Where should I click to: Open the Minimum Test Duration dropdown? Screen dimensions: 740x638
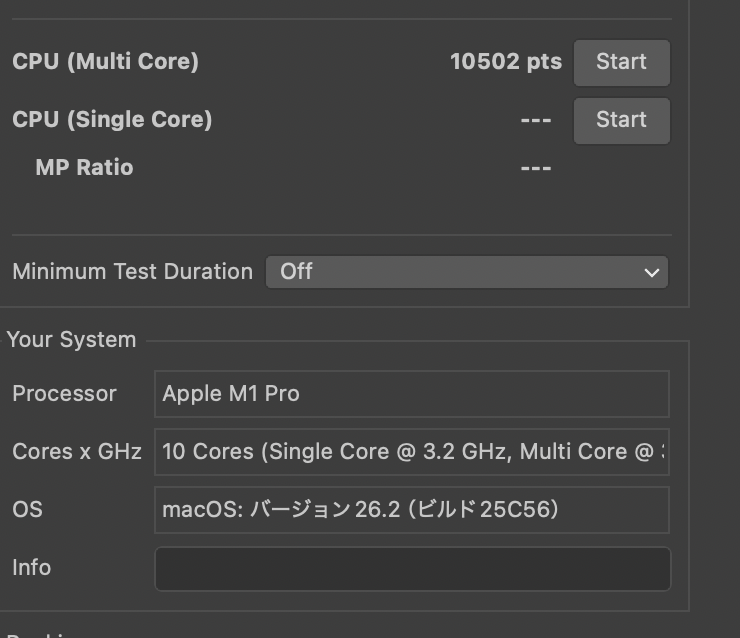coord(466,272)
